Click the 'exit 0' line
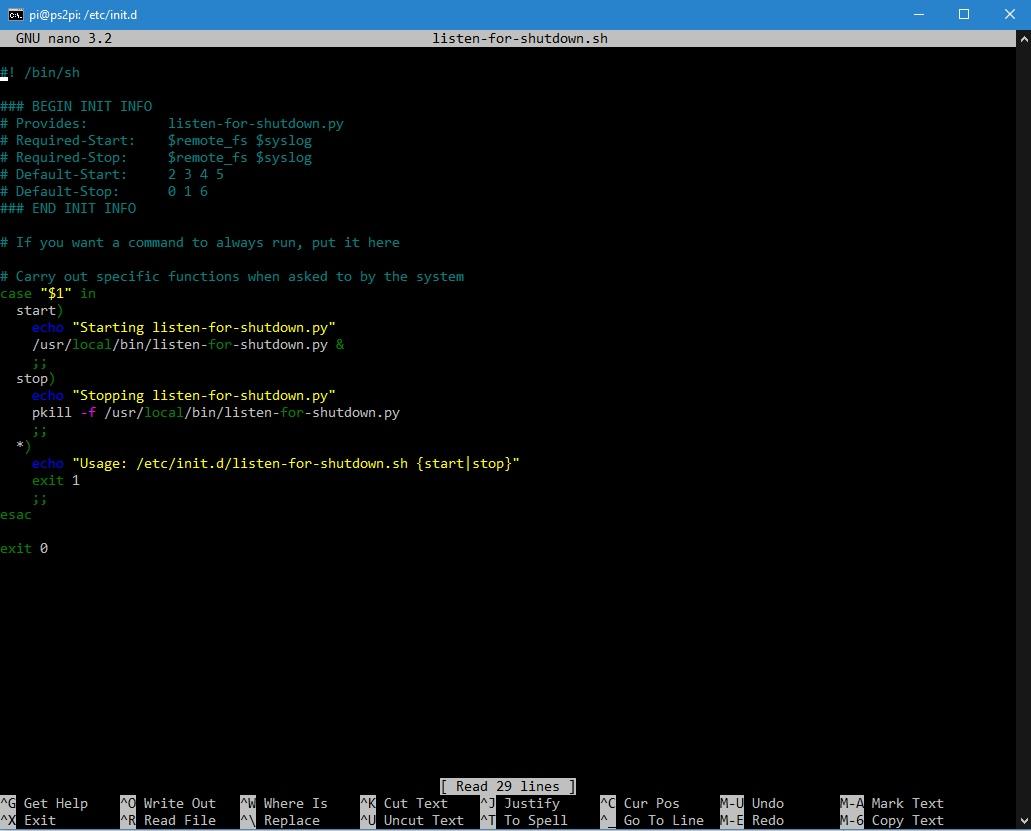Screen dimensions: 1031x831 [x=24, y=549]
